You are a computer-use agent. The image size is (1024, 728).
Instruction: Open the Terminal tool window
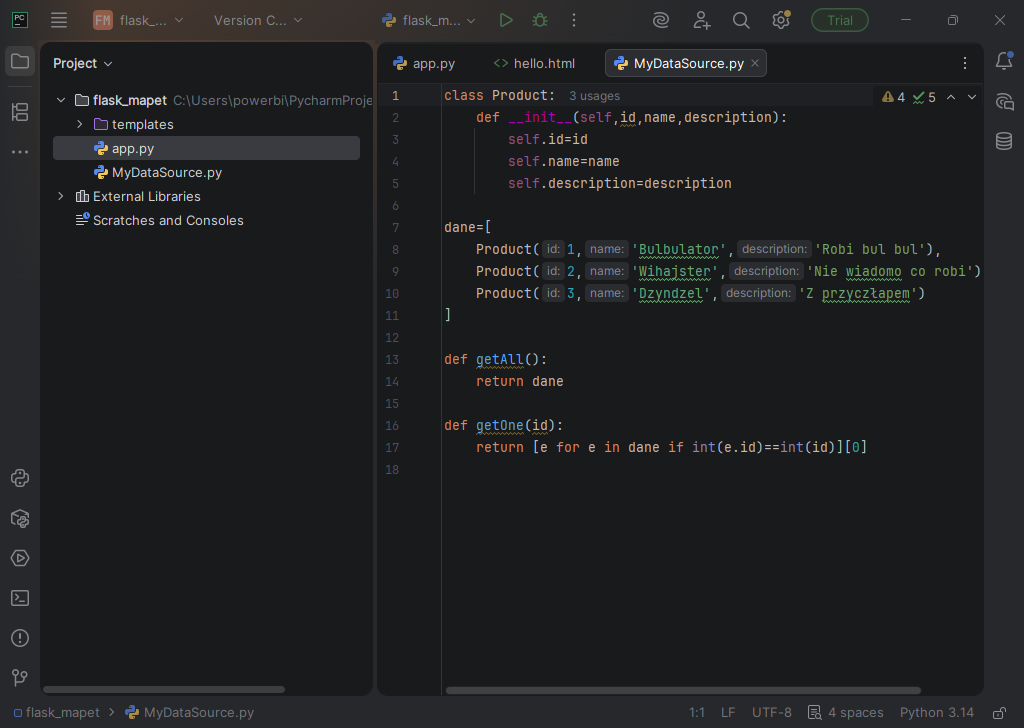[20, 598]
